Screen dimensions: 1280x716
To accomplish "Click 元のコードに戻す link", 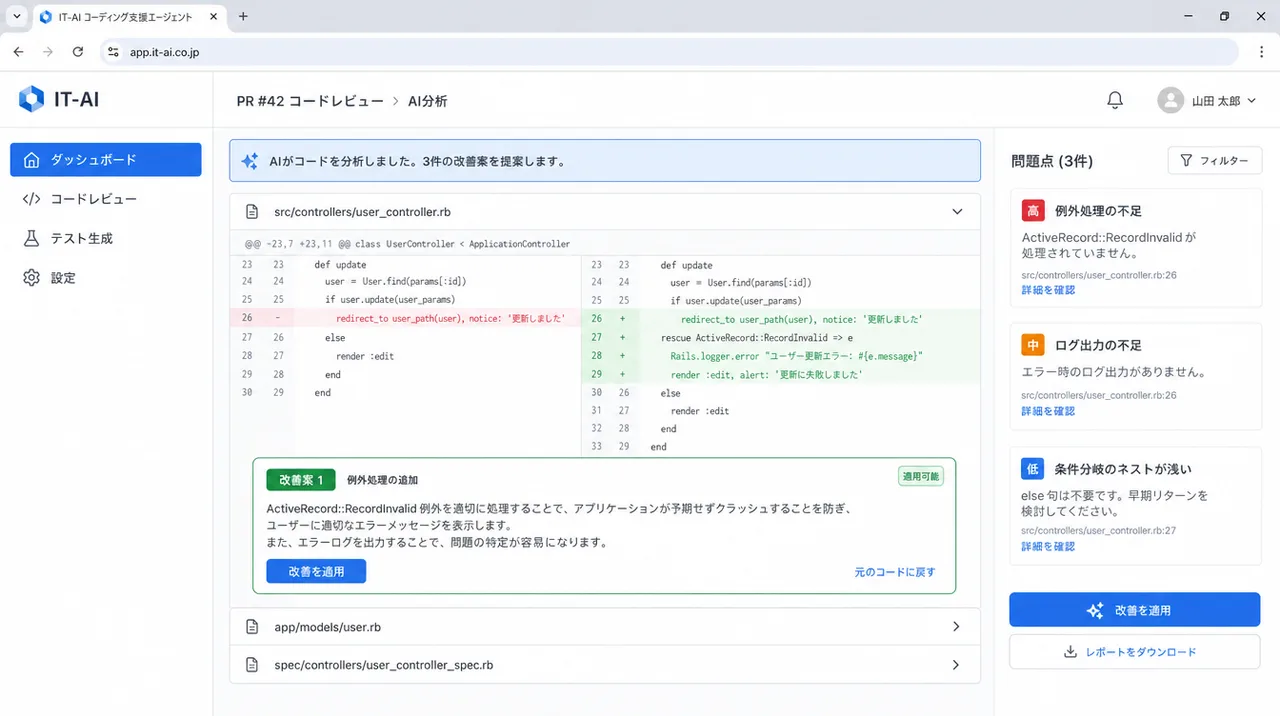I will [895, 572].
